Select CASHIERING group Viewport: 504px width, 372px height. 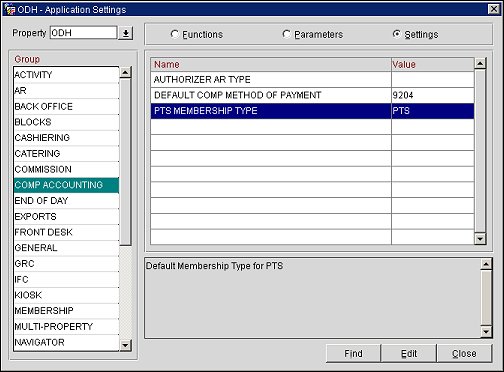tap(66, 138)
